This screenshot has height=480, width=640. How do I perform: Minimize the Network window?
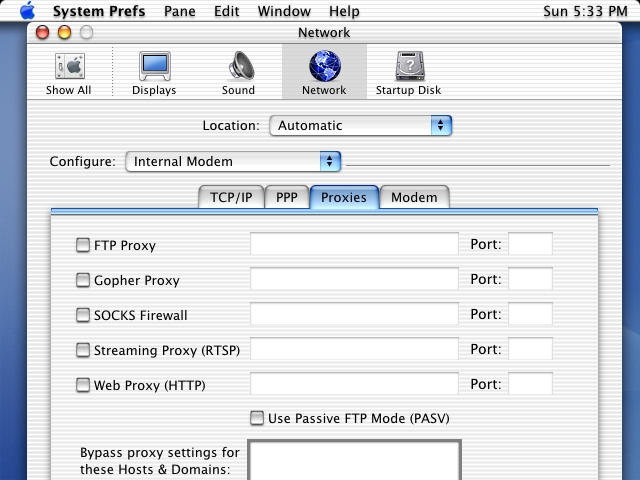click(x=64, y=32)
